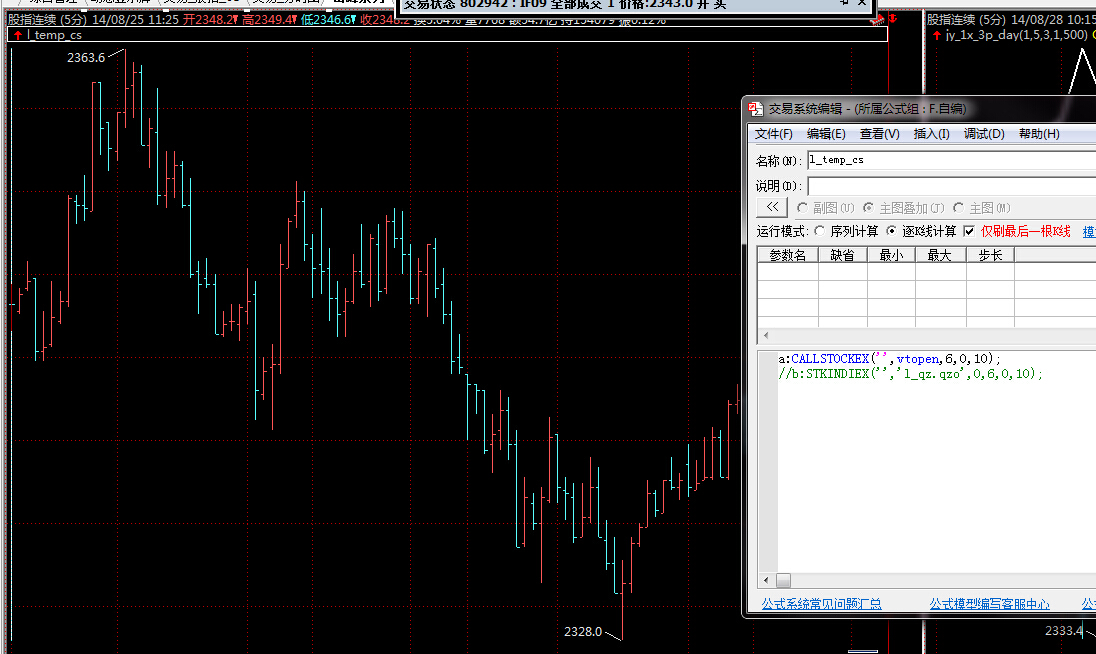Toggle 仅刷最后一根K线 checkbox

pyautogui.click(x=969, y=231)
